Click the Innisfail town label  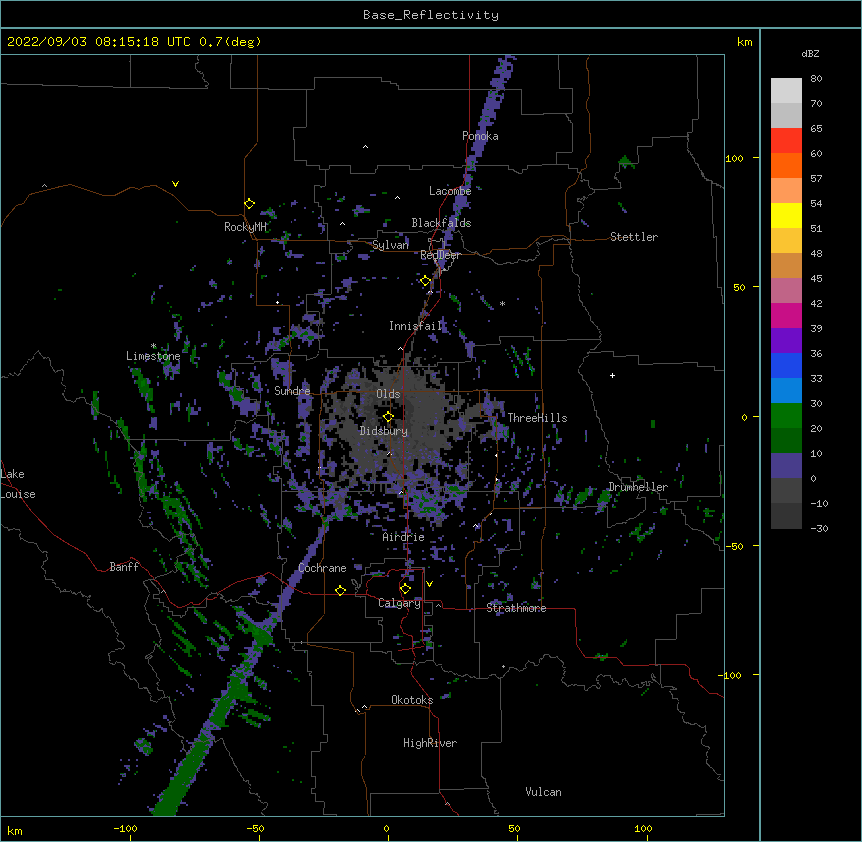pyautogui.click(x=416, y=326)
